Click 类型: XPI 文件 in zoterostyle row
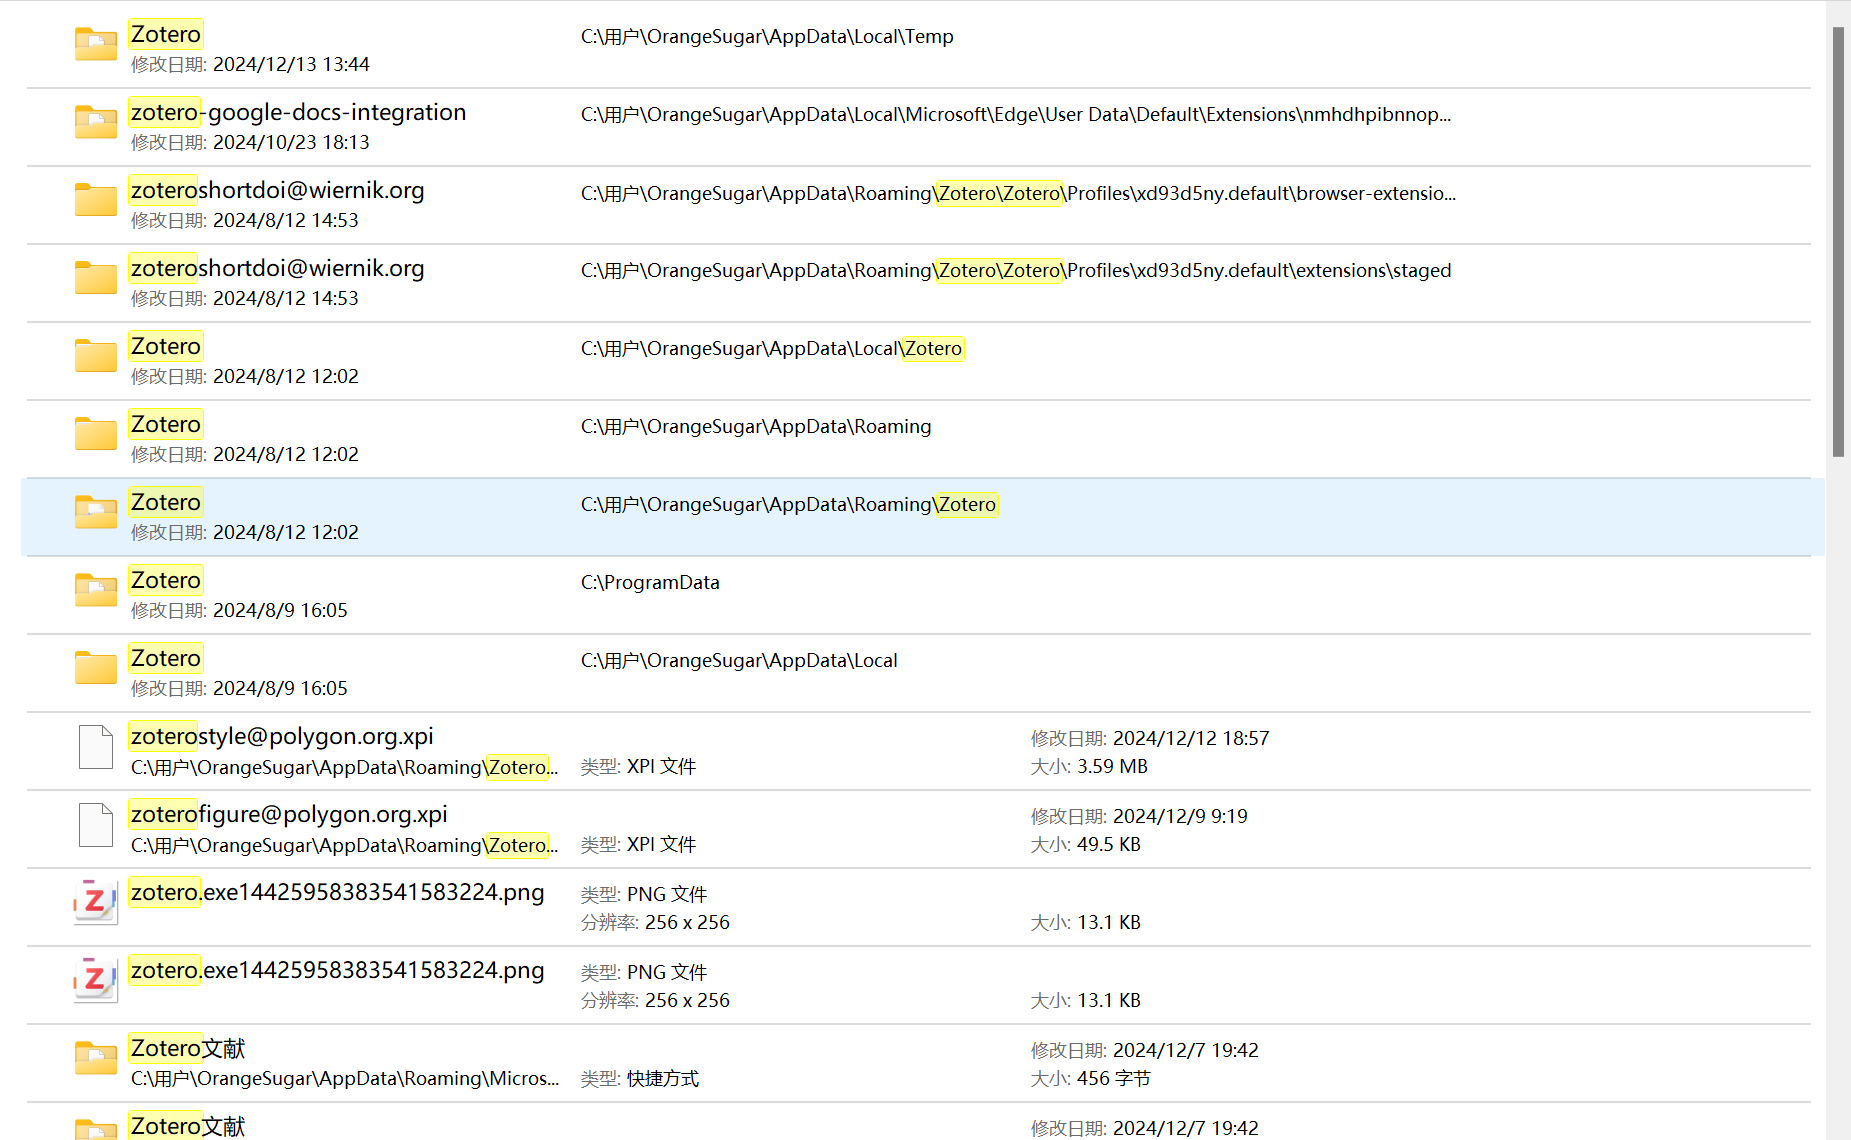This screenshot has width=1851, height=1140. 638,766
